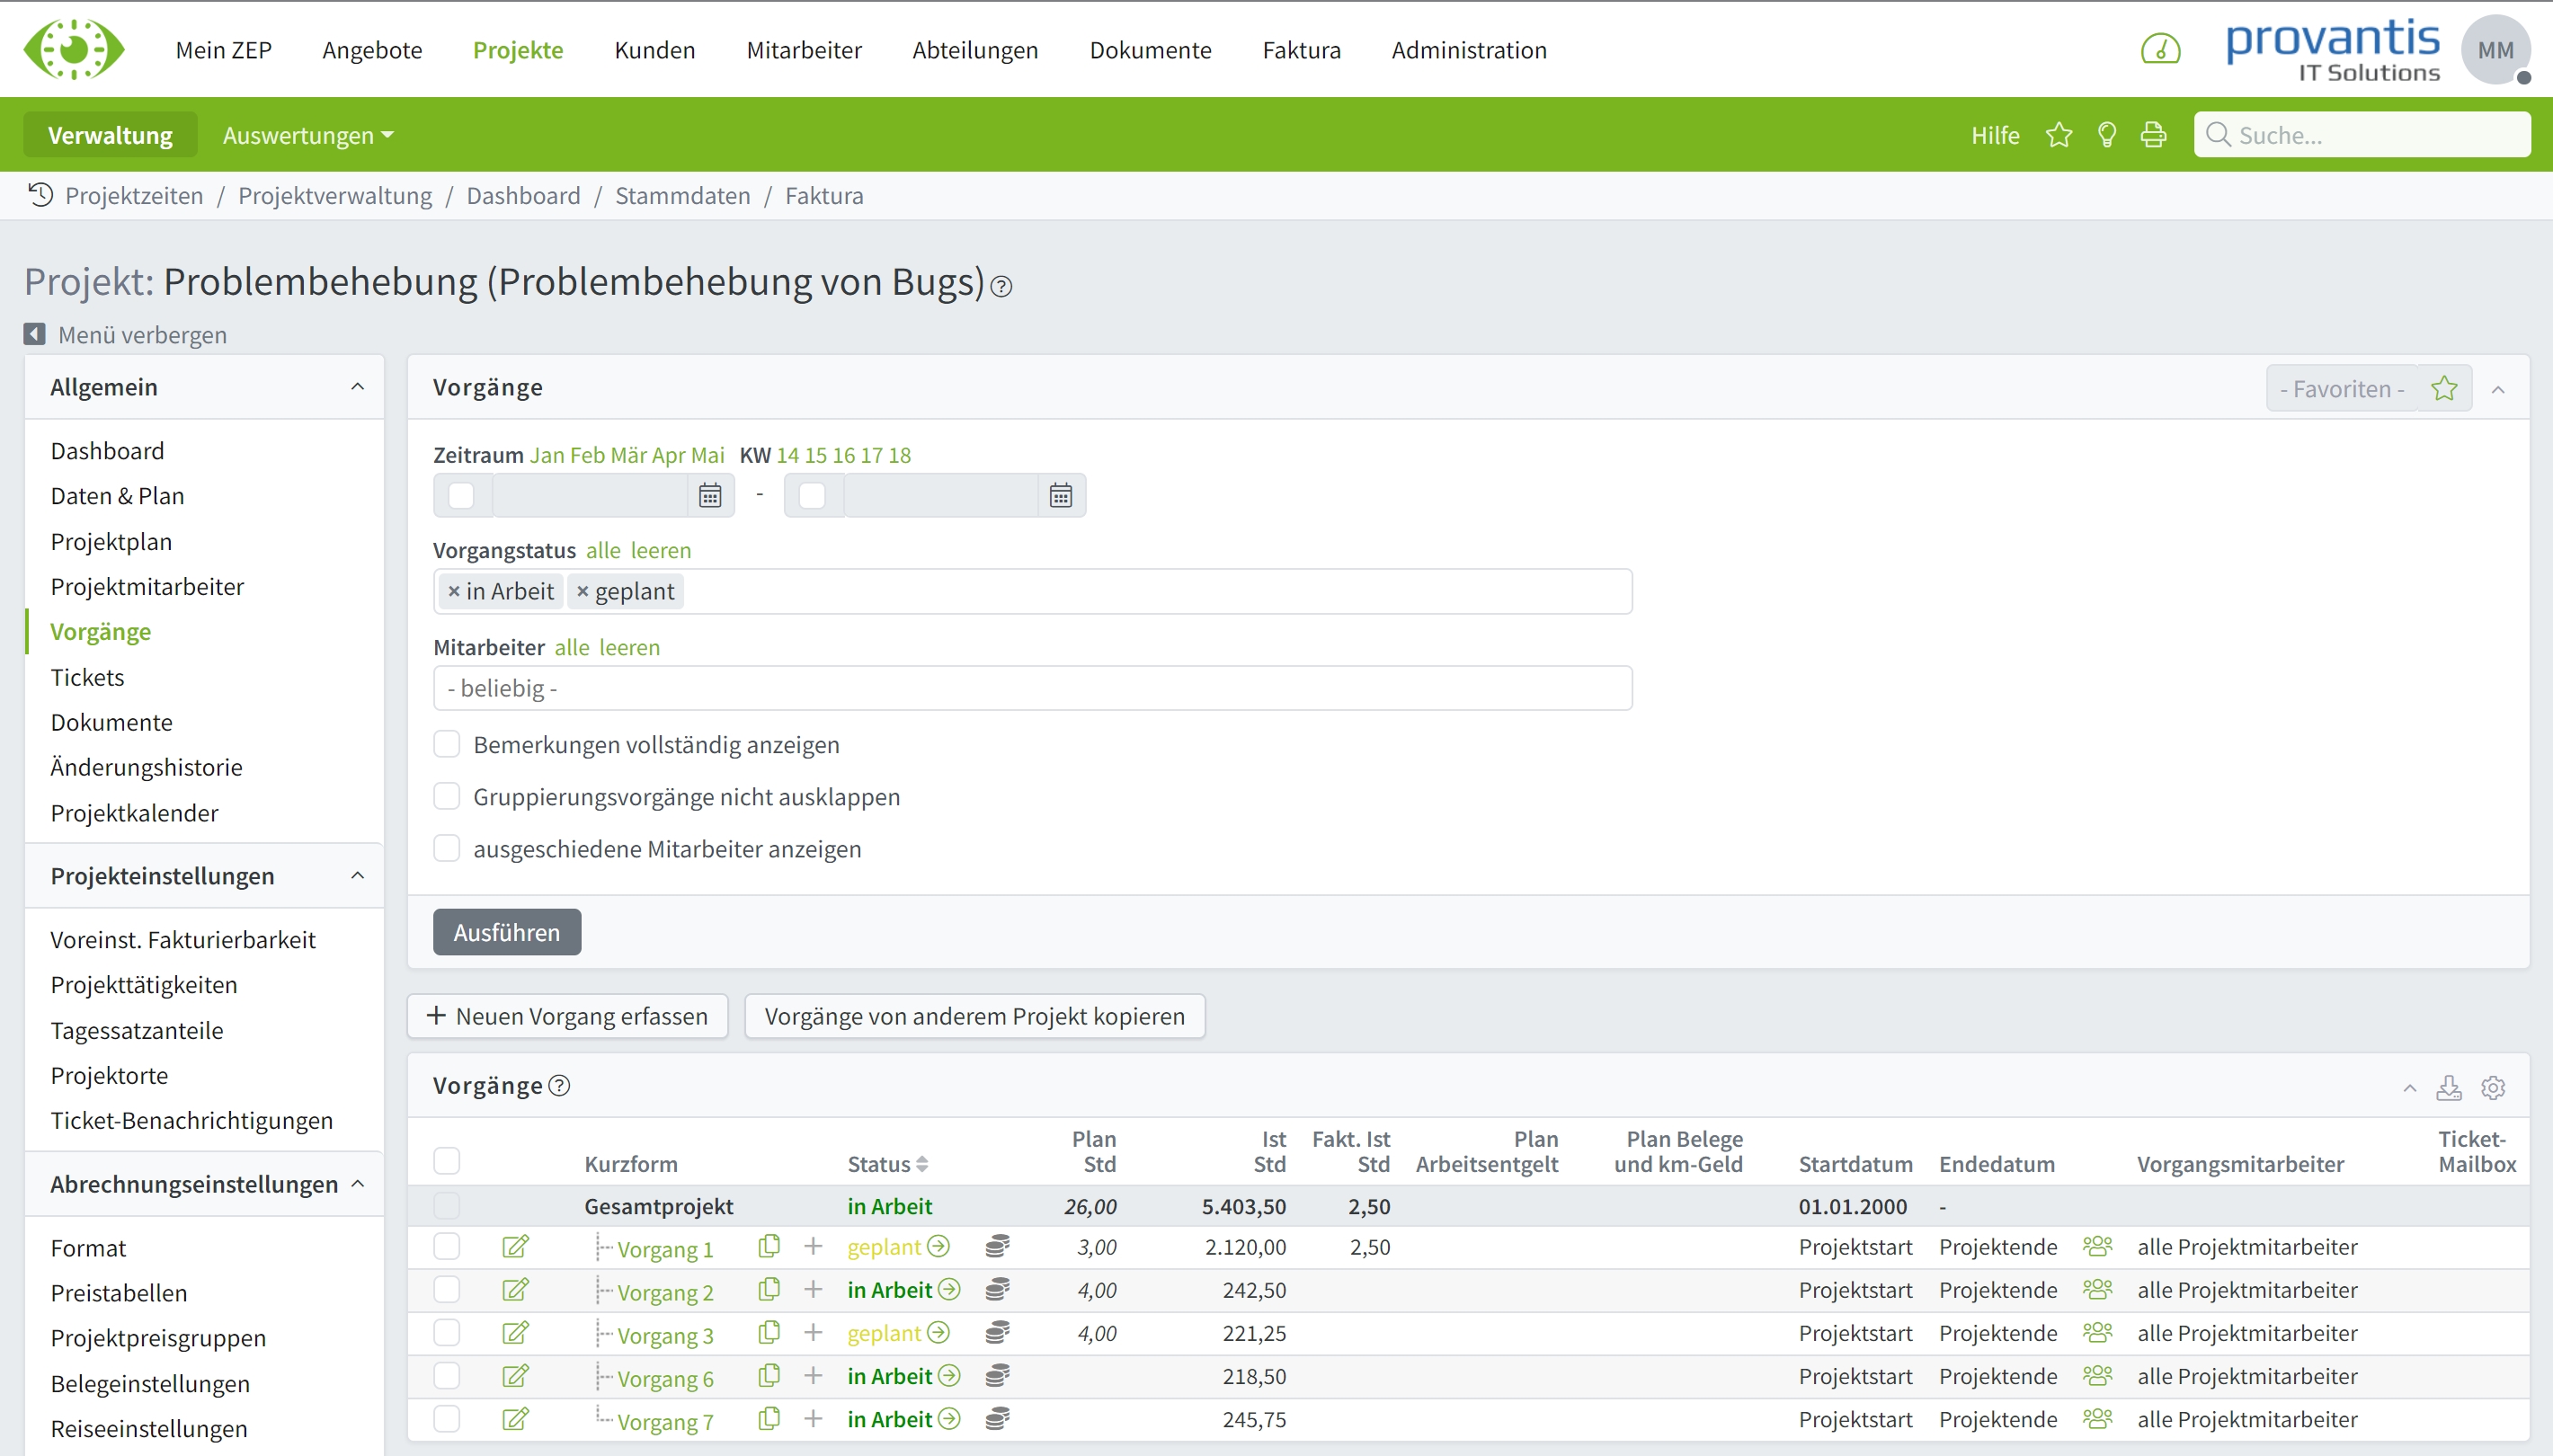The height and width of the screenshot is (1456, 2553).
Task: Check 'ausgeschiedene Mitarbeiter anzeigen'
Action: tap(447, 848)
